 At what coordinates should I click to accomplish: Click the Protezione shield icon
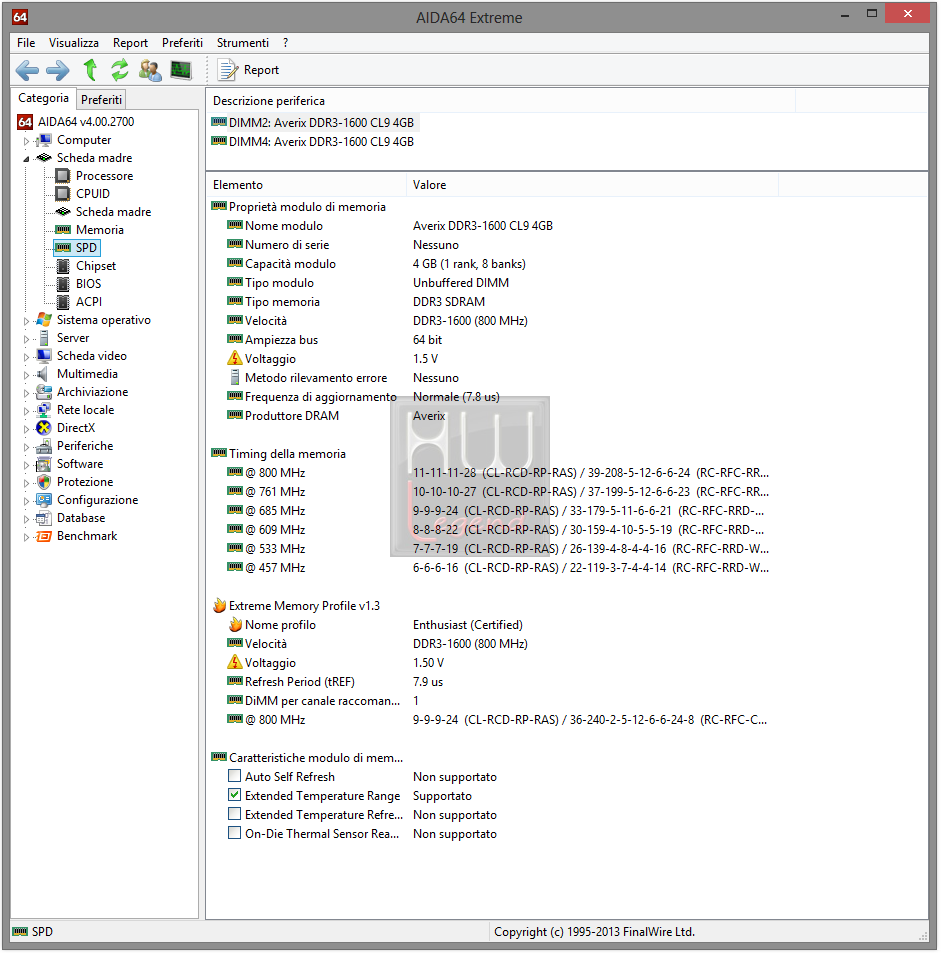44,482
